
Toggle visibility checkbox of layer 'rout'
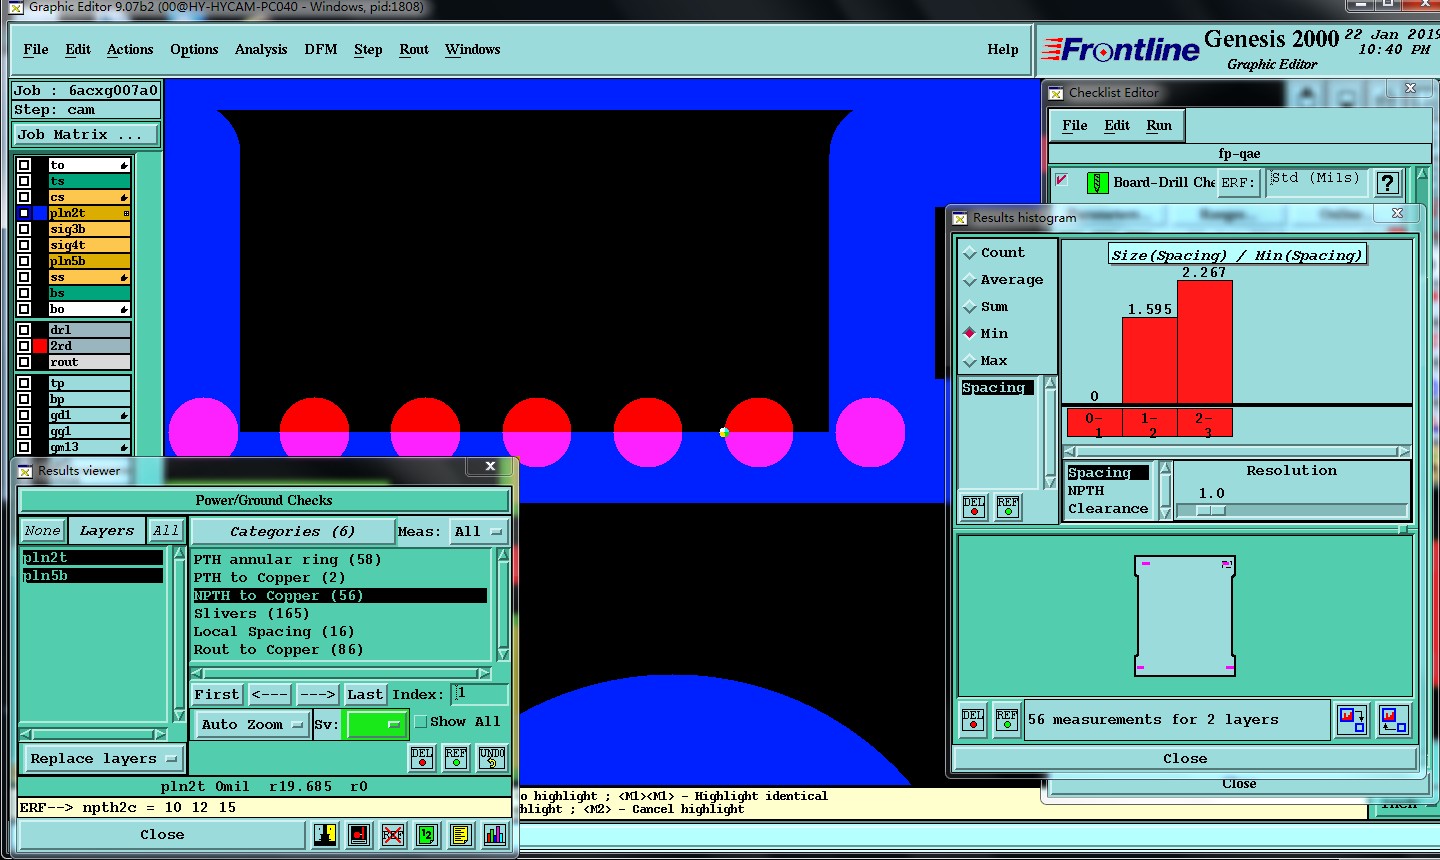[x=24, y=362]
